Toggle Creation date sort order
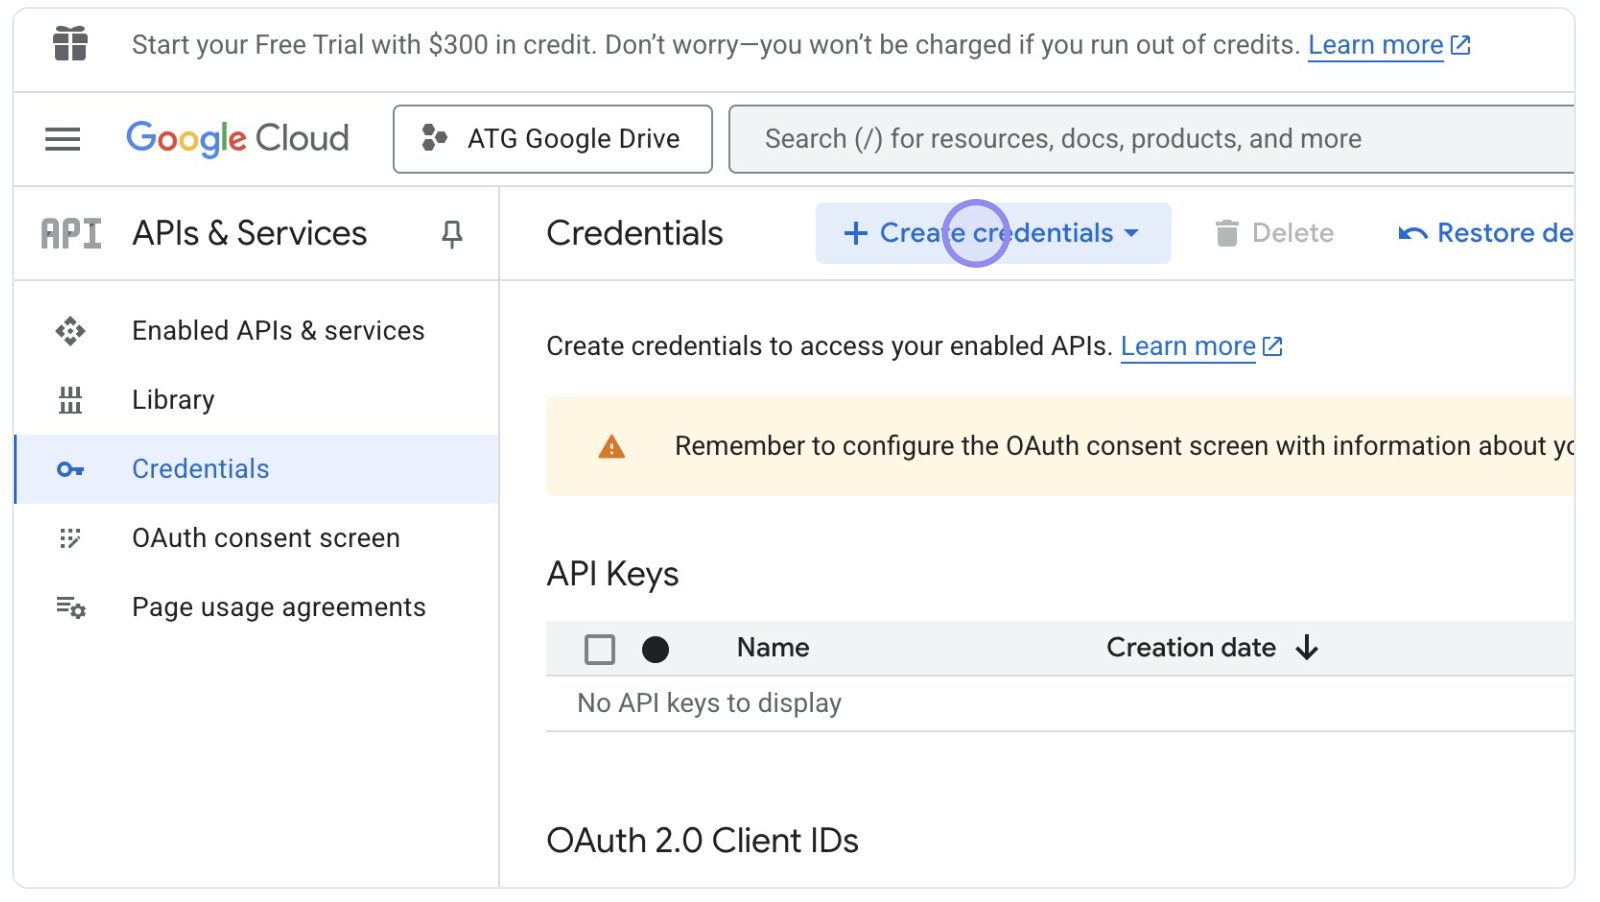This screenshot has width=1600, height=902. (1308, 648)
